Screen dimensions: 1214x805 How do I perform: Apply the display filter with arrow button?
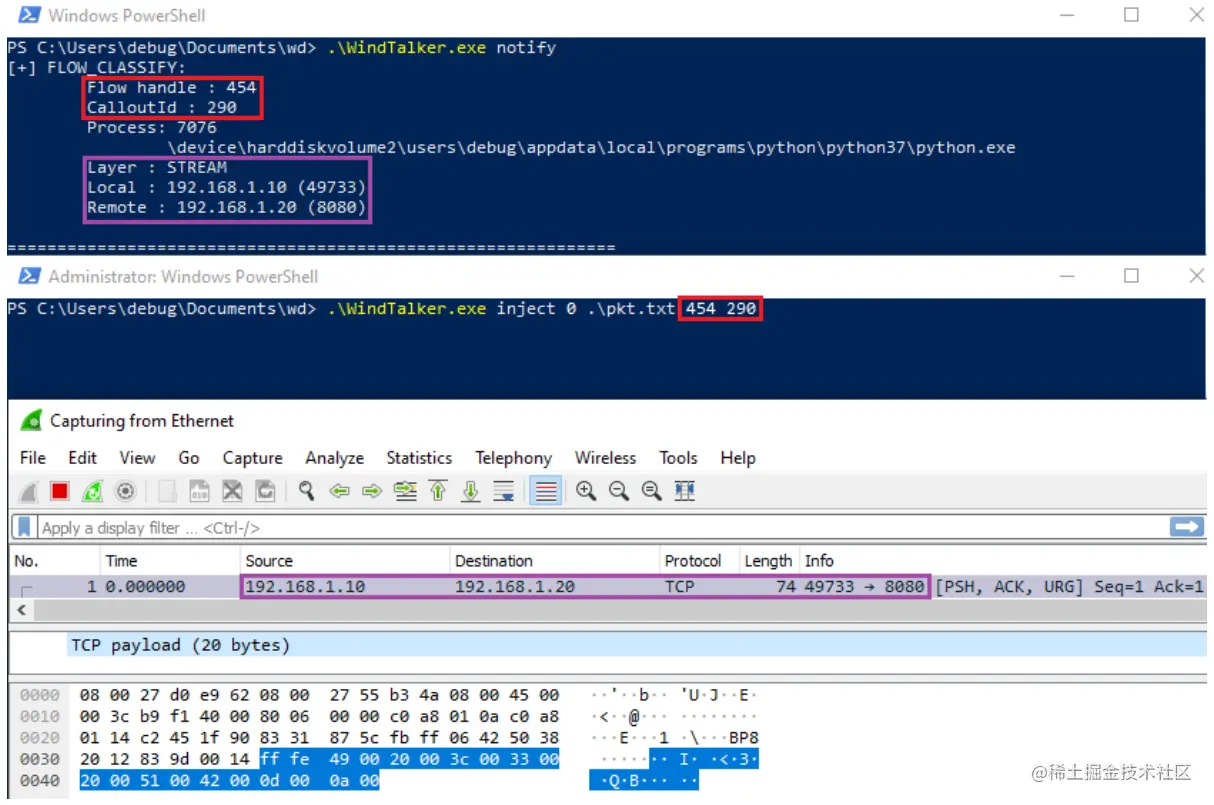[x=1187, y=527]
